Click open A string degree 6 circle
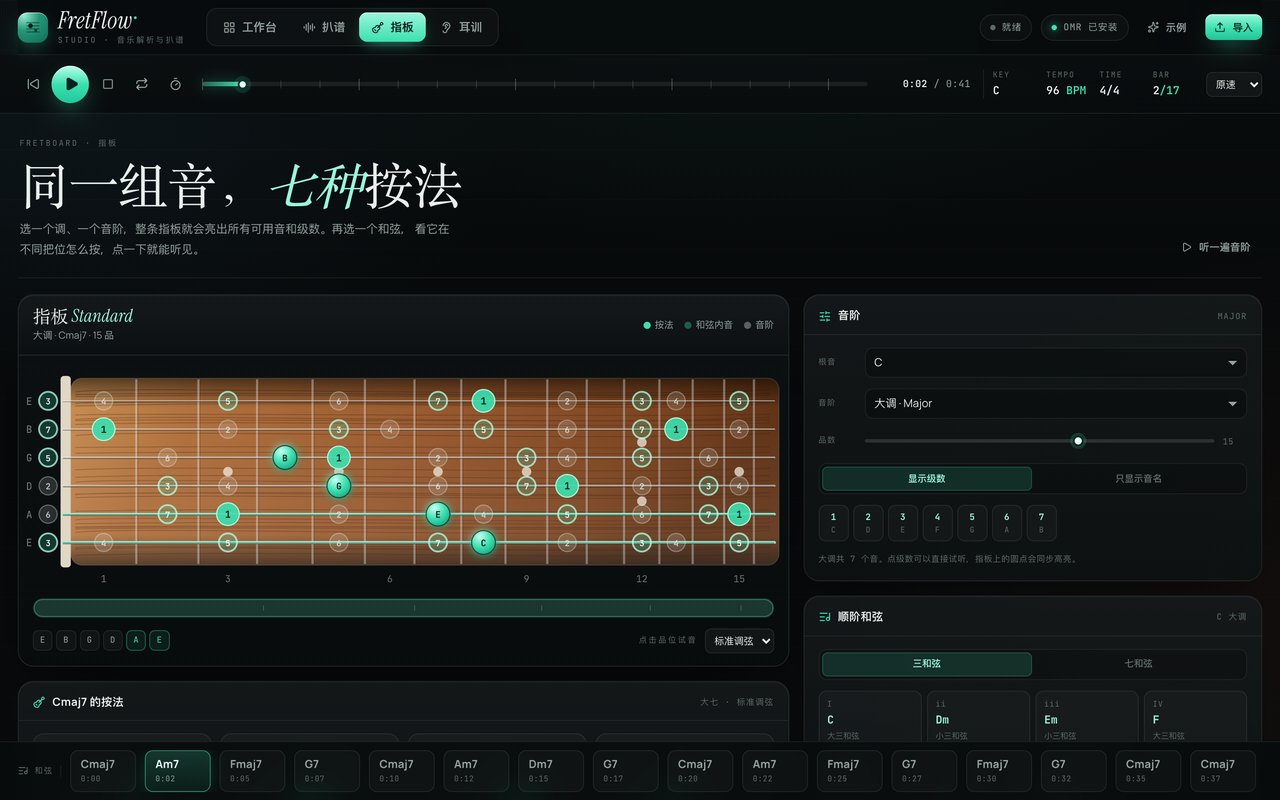Viewport: 1280px width, 800px height. [x=48, y=514]
